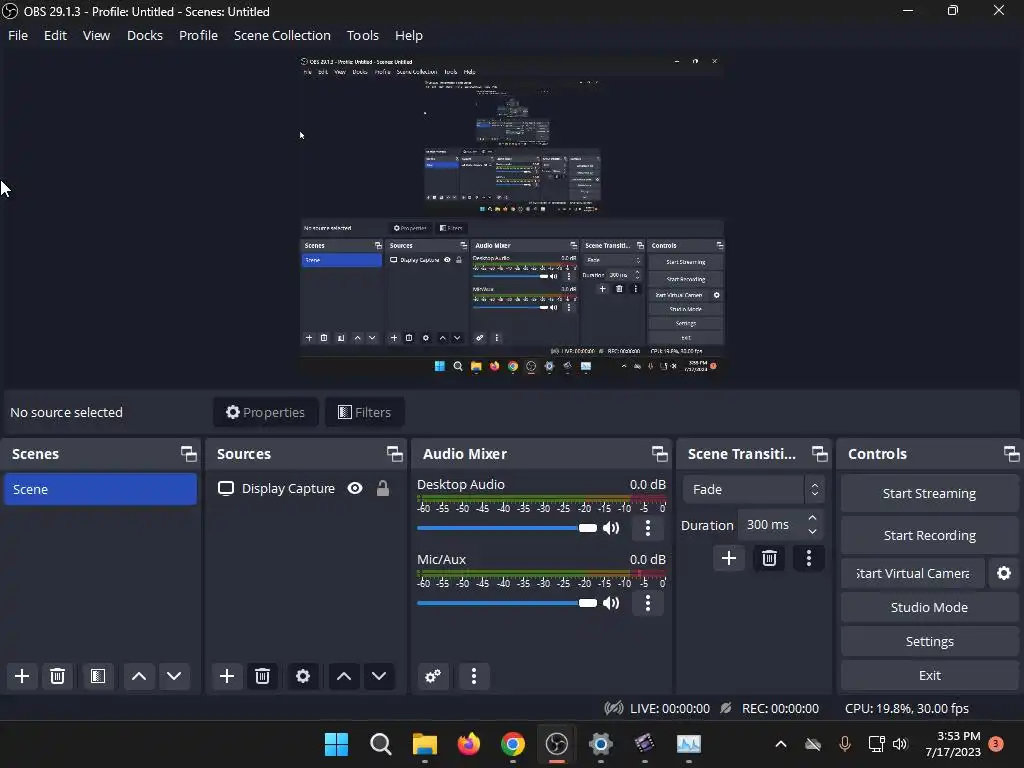This screenshot has height=768, width=1024.
Task: Undock the Audio Mixer panel
Action: (x=660, y=454)
